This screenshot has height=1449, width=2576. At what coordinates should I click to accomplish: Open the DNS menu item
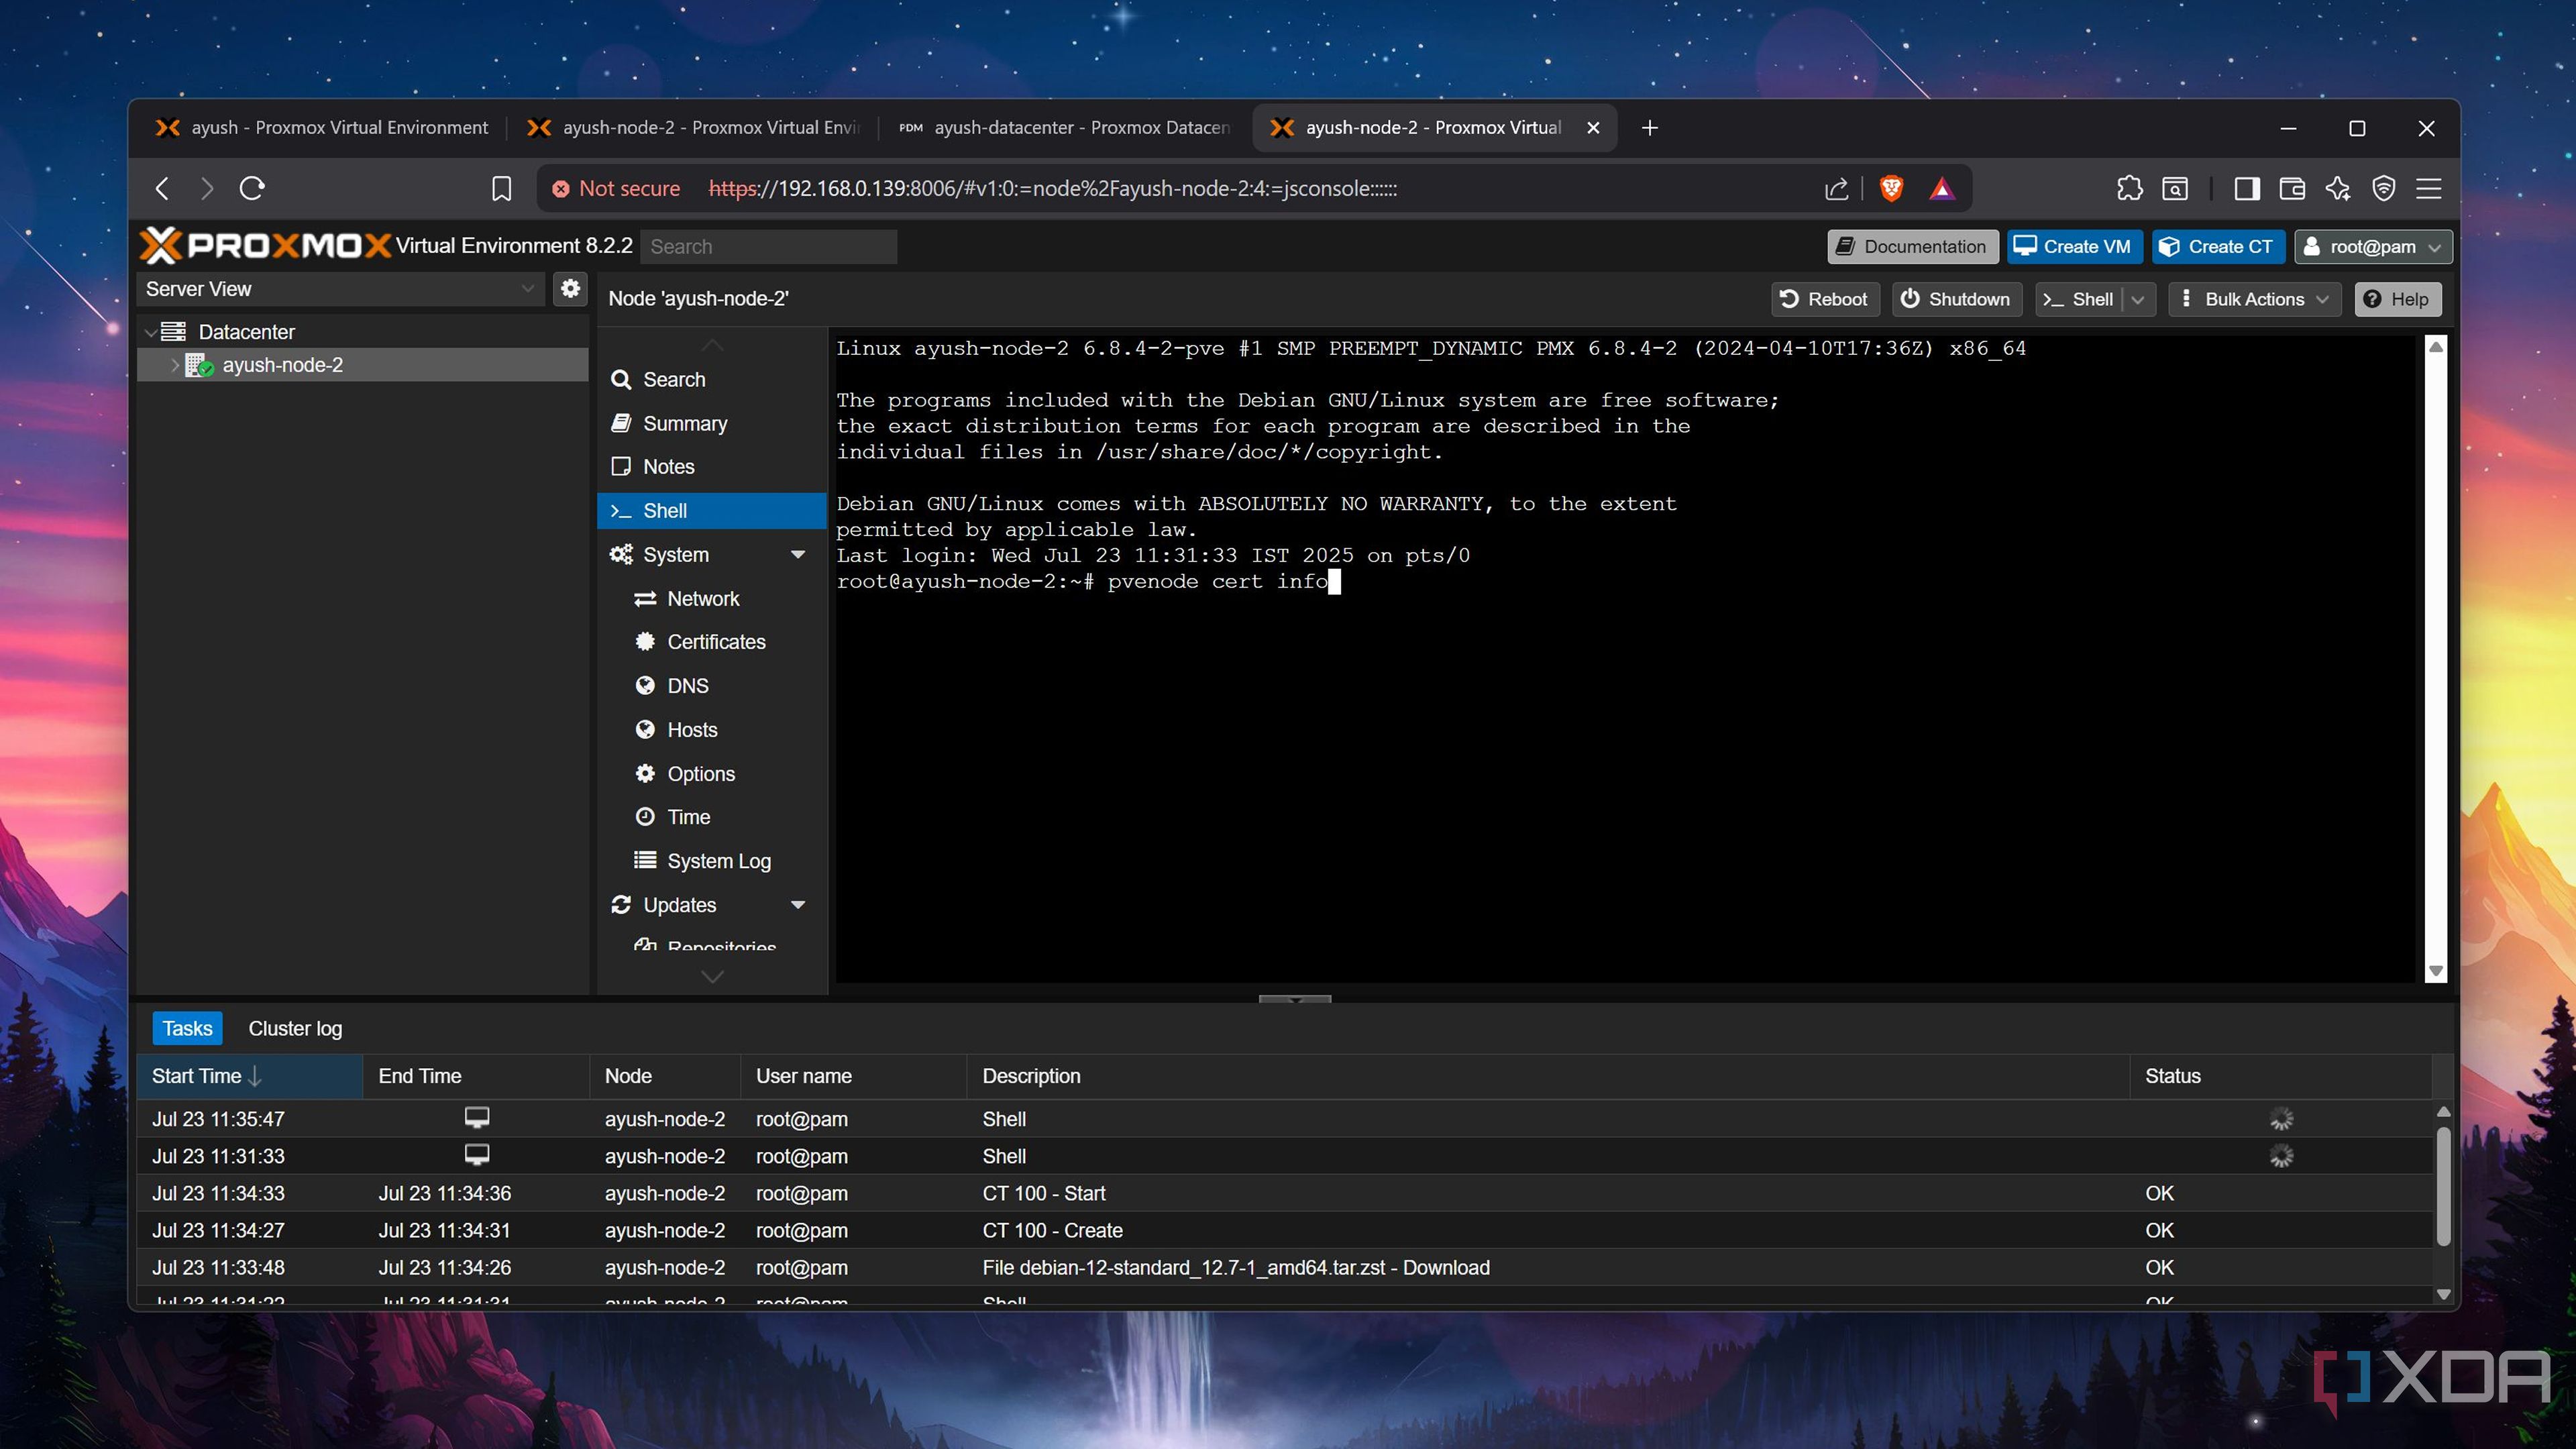pyautogui.click(x=712, y=686)
